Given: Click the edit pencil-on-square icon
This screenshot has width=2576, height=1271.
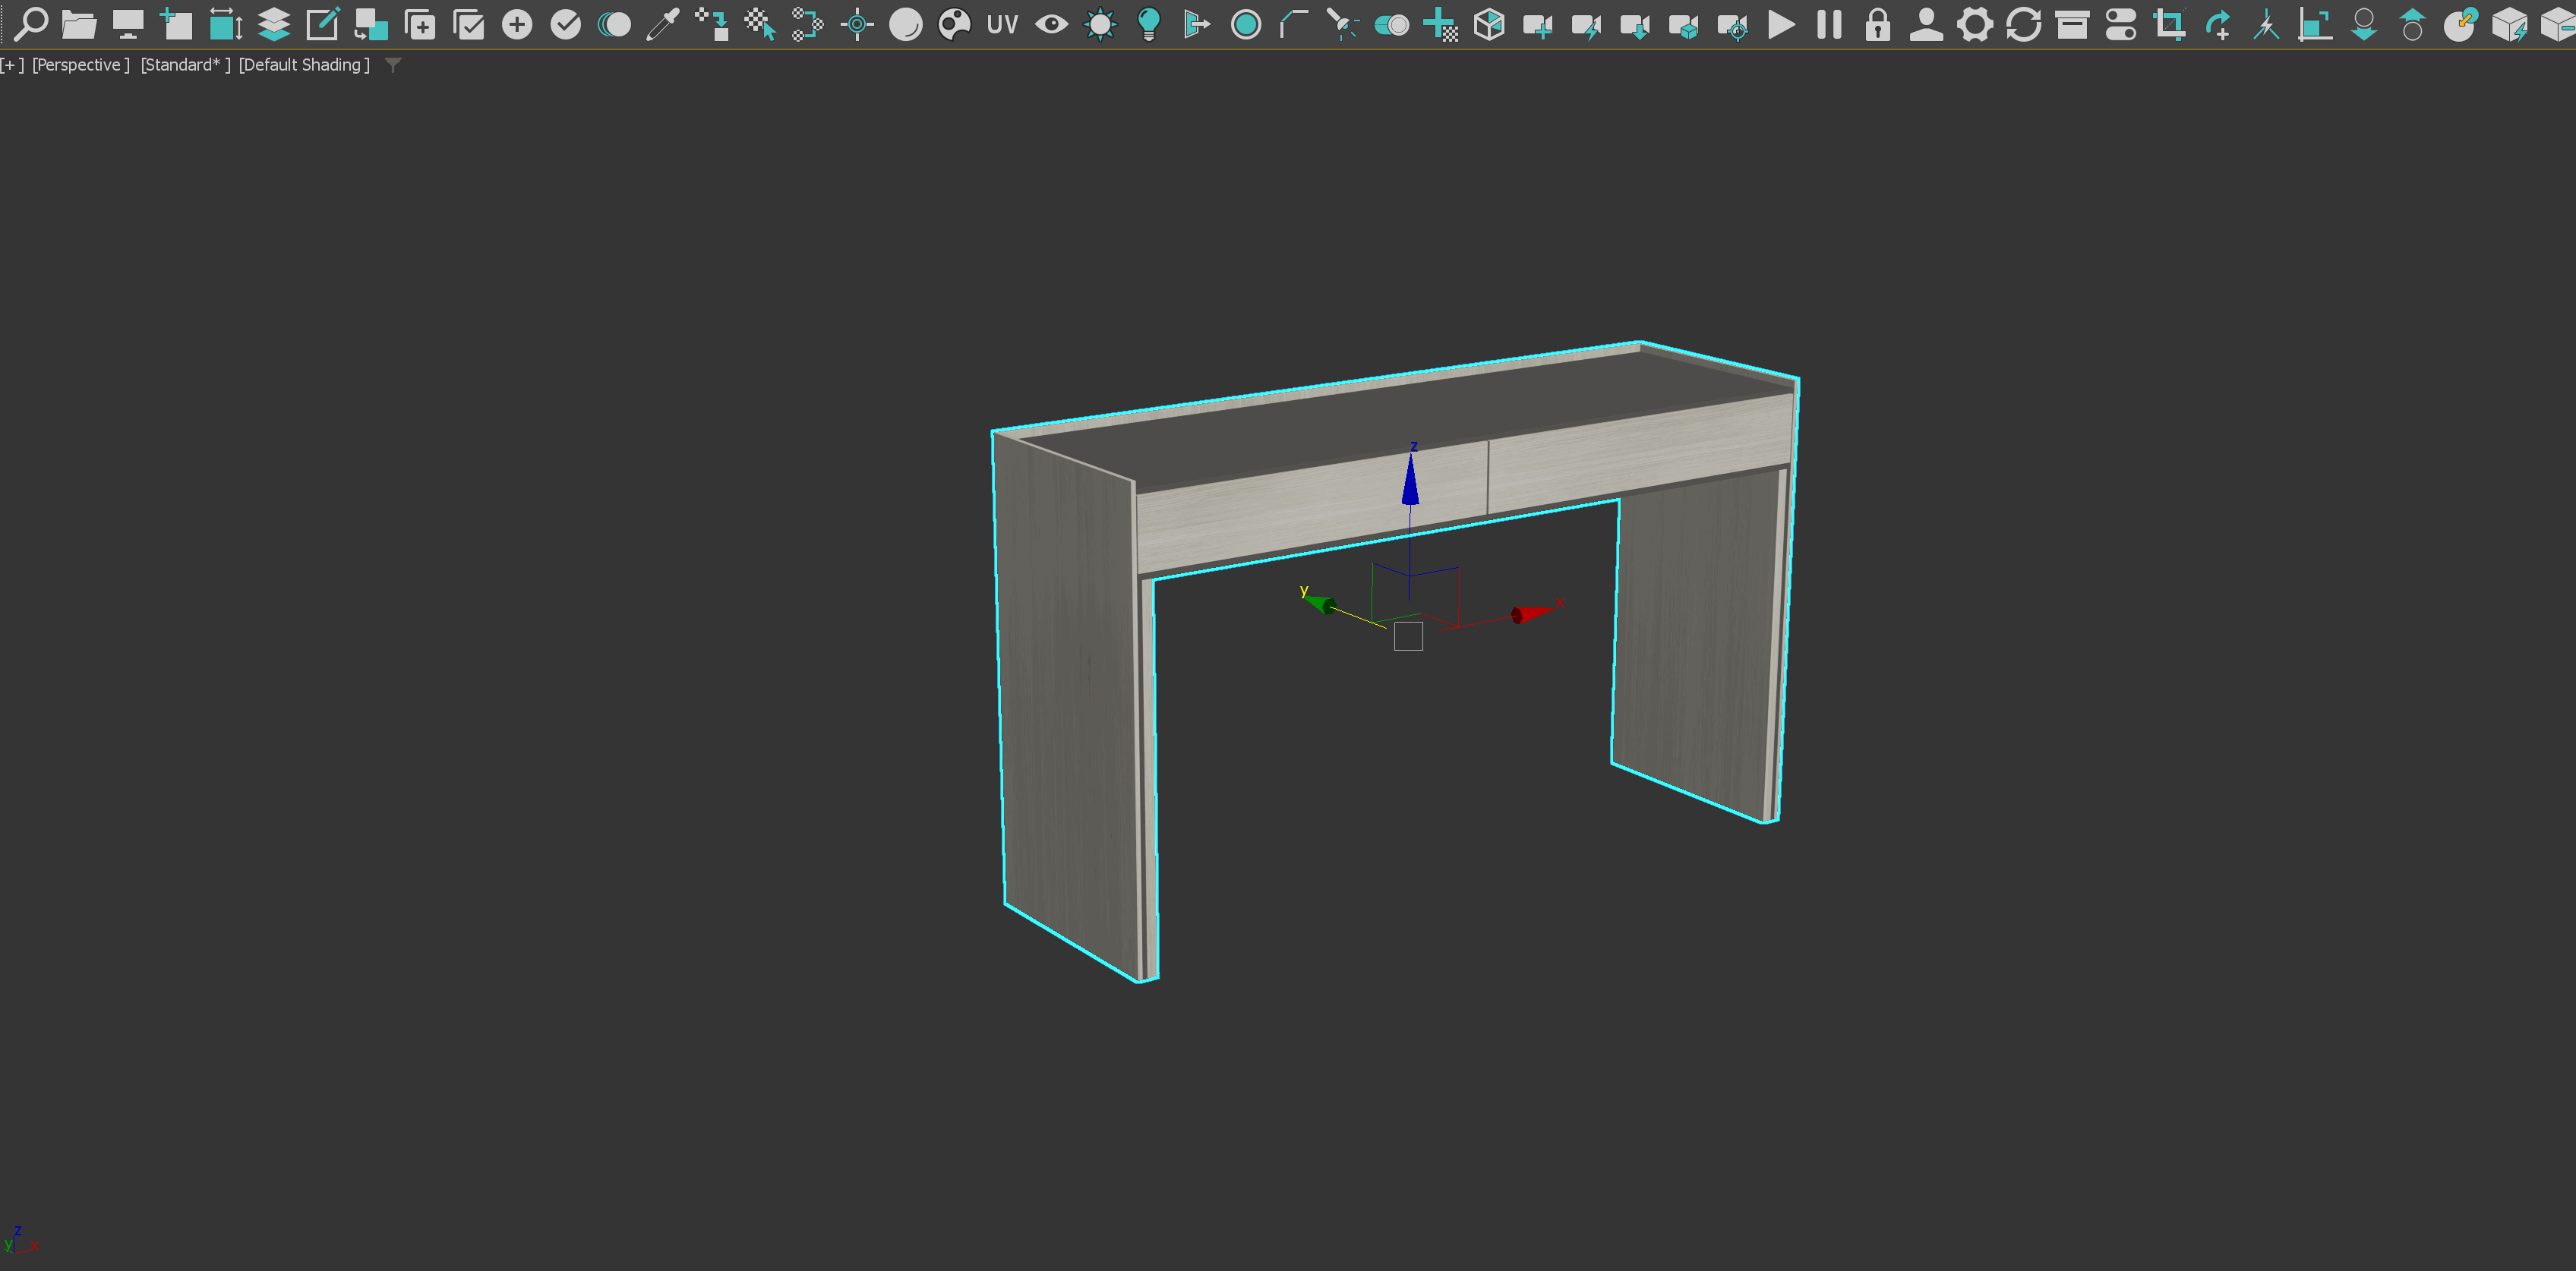Looking at the screenshot, I should click(322, 24).
